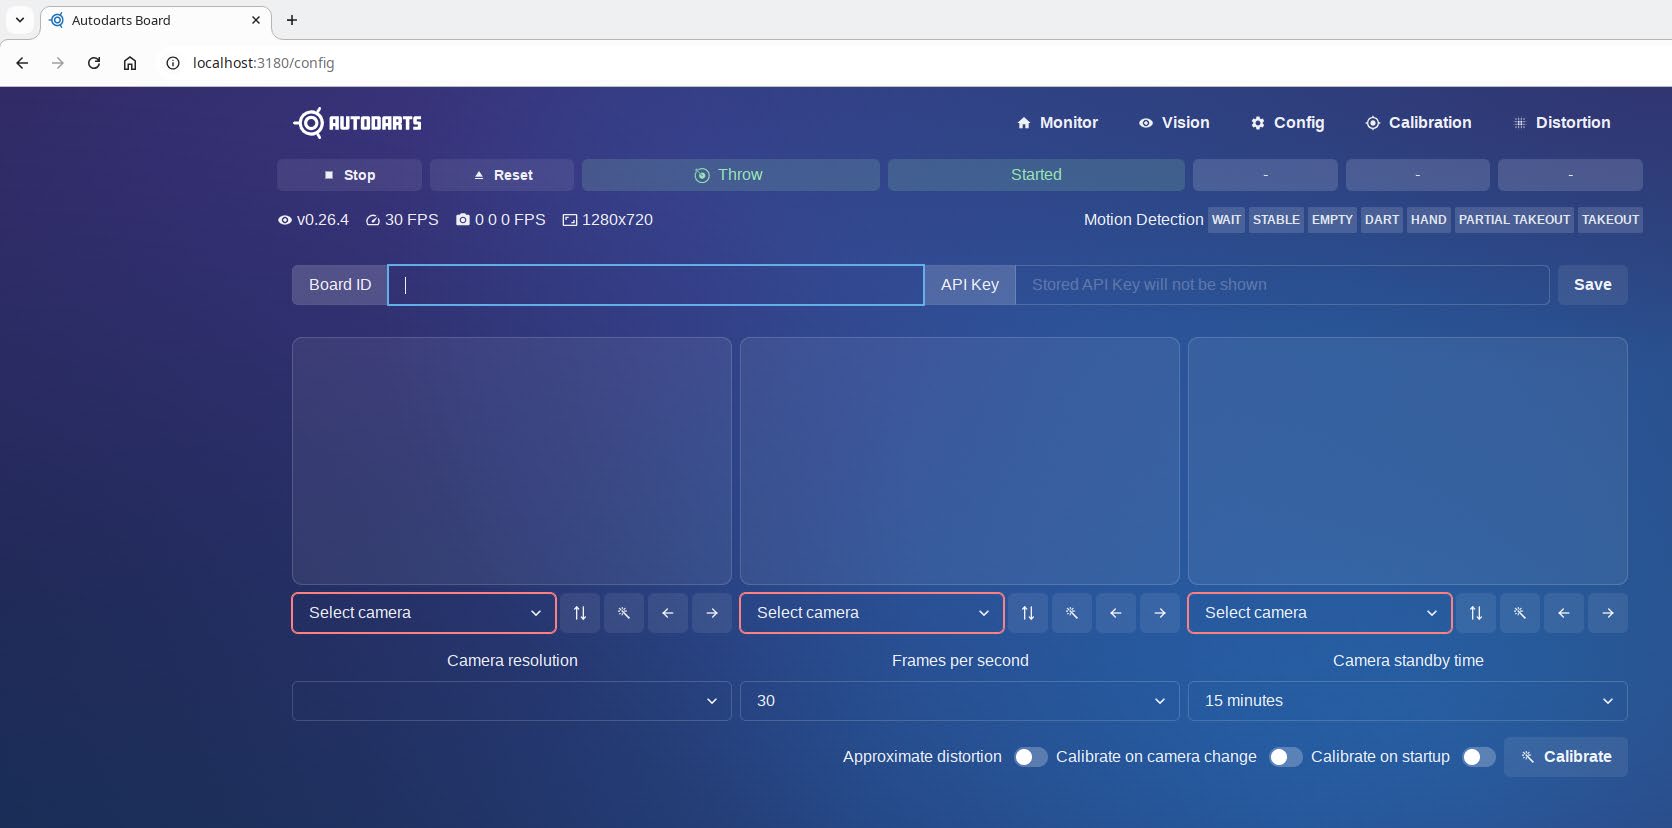Click the PARTIAL TAKEOUT motion detection label

1514,220
